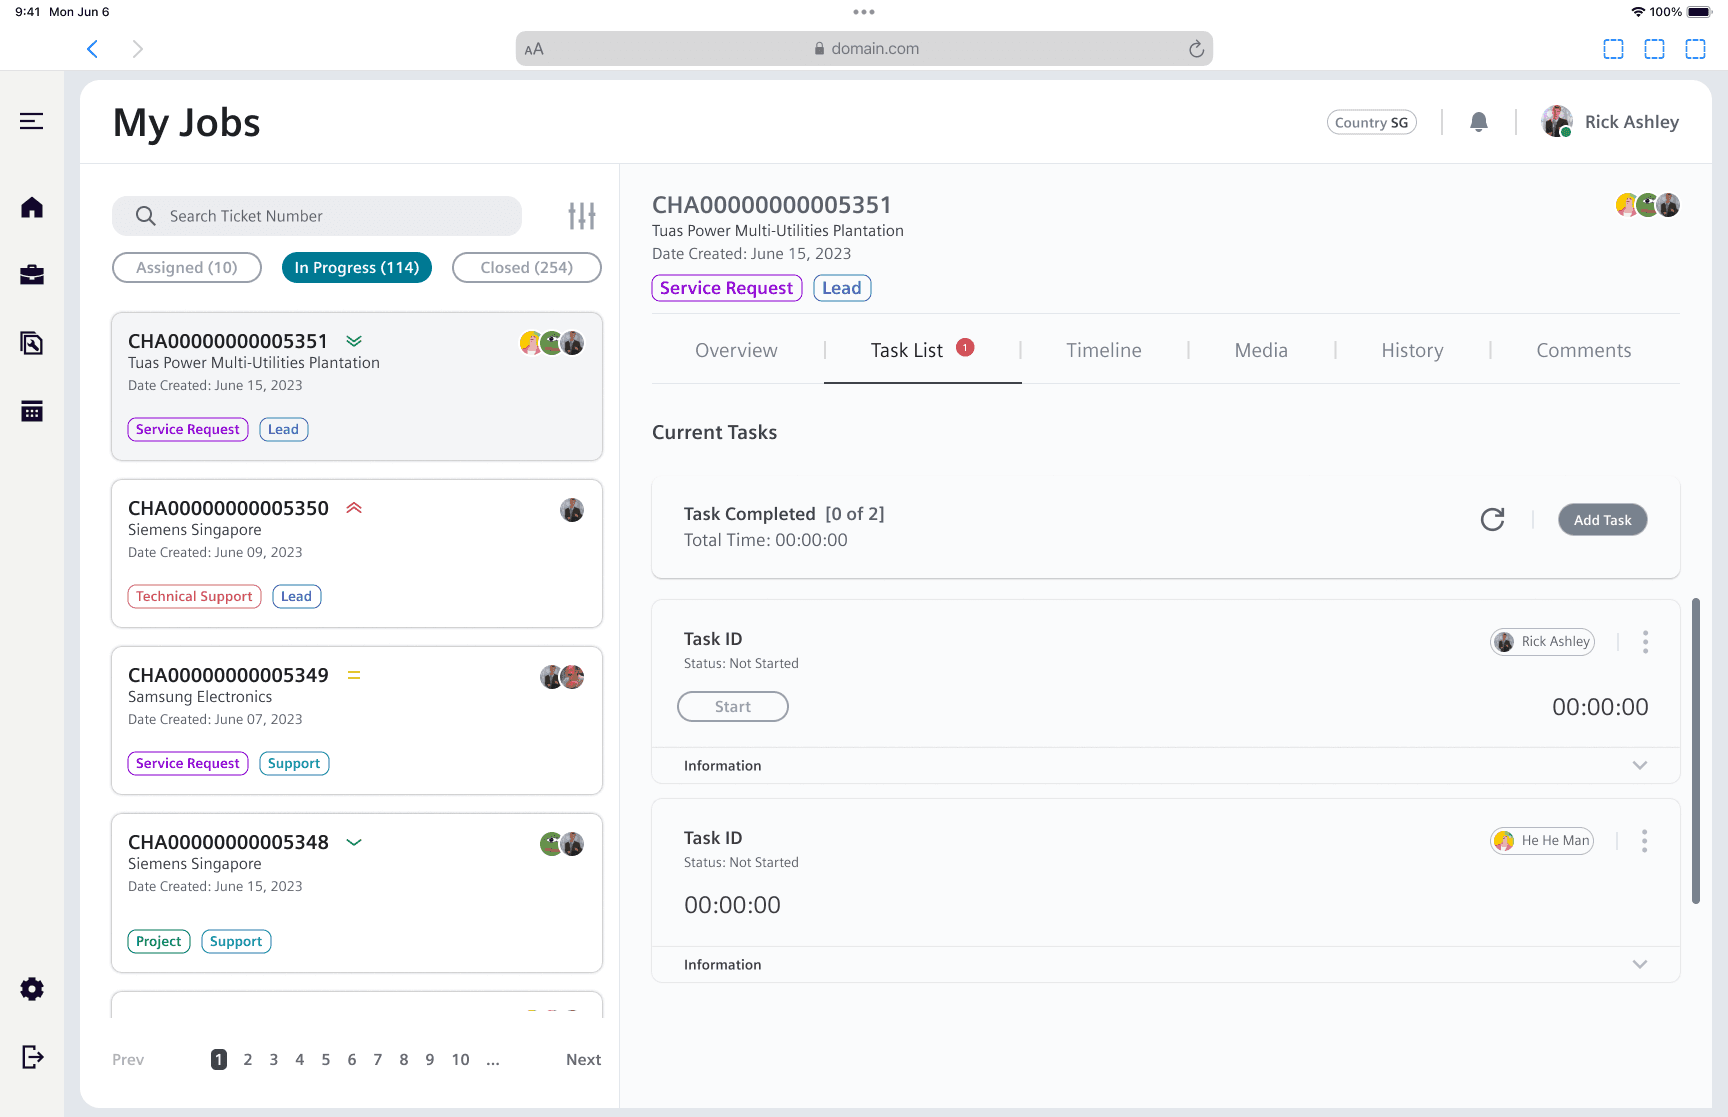1728x1117 pixels.
Task: Click Rick Ashley profile avatar
Action: [1557, 122]
